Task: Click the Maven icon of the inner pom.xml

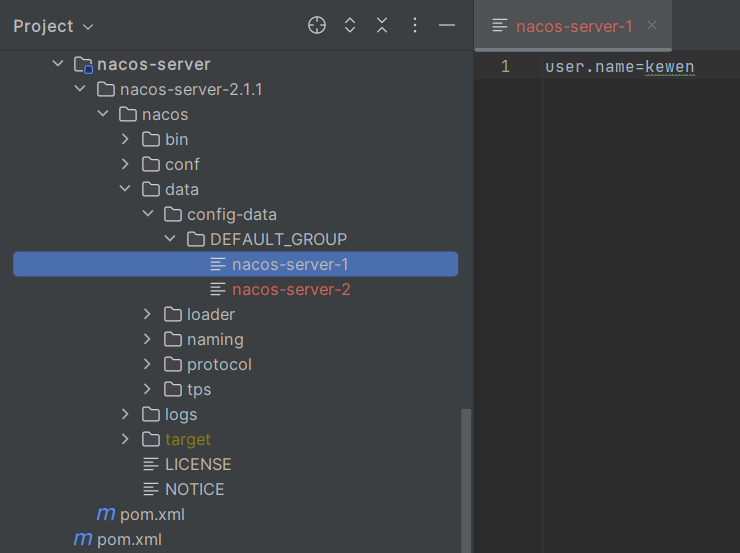Action: [x=106, y=514]
